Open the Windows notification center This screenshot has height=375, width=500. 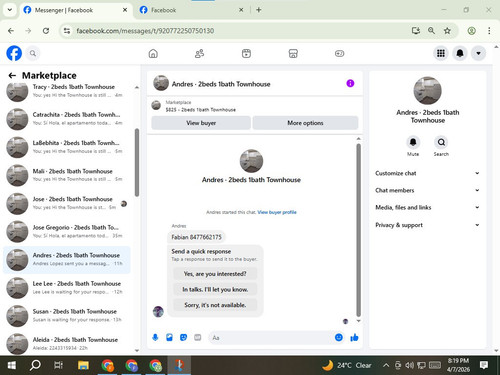point(484,365)
